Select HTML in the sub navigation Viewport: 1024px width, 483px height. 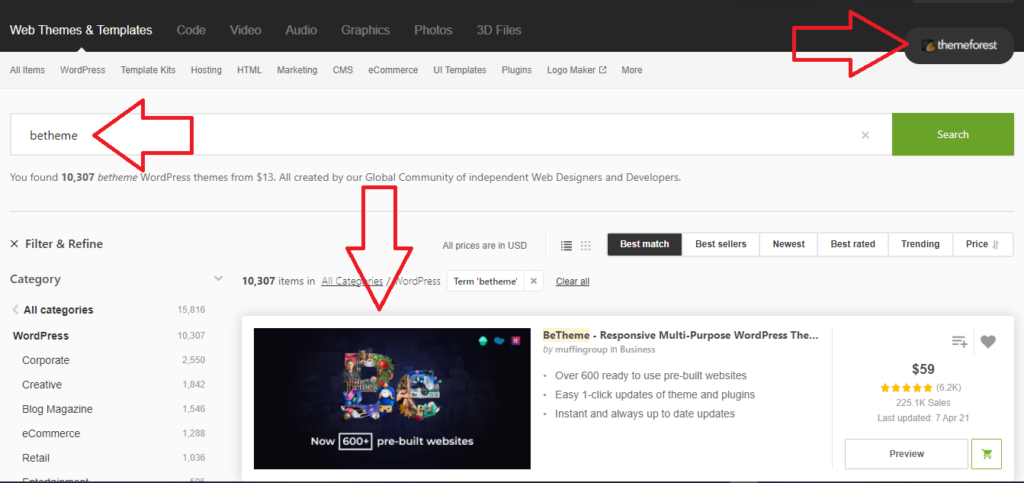point(249,70)
